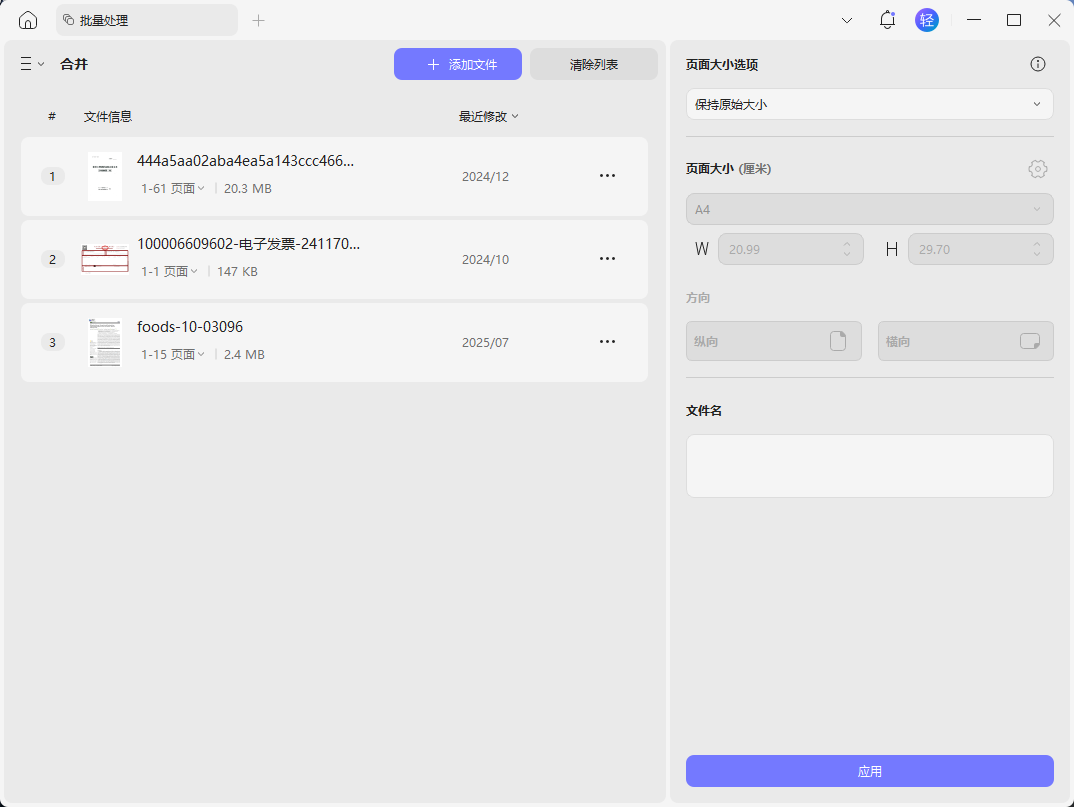The image size is (1074, 807).
Task: Click row number 1 badge
Action: (53, 176)
